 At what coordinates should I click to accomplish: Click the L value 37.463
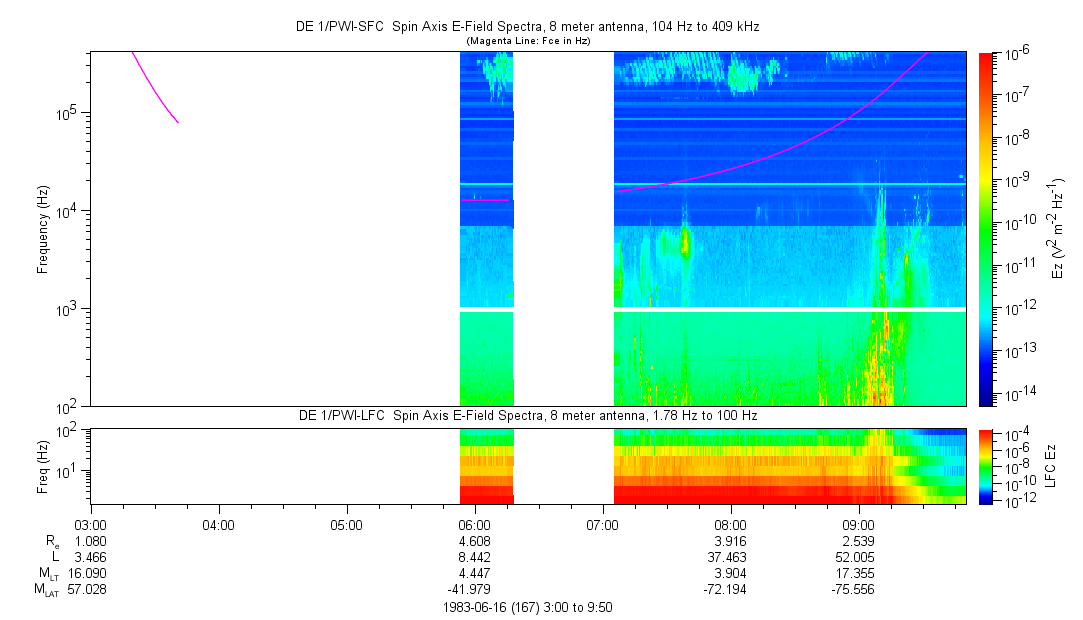(x=731, y=557)
